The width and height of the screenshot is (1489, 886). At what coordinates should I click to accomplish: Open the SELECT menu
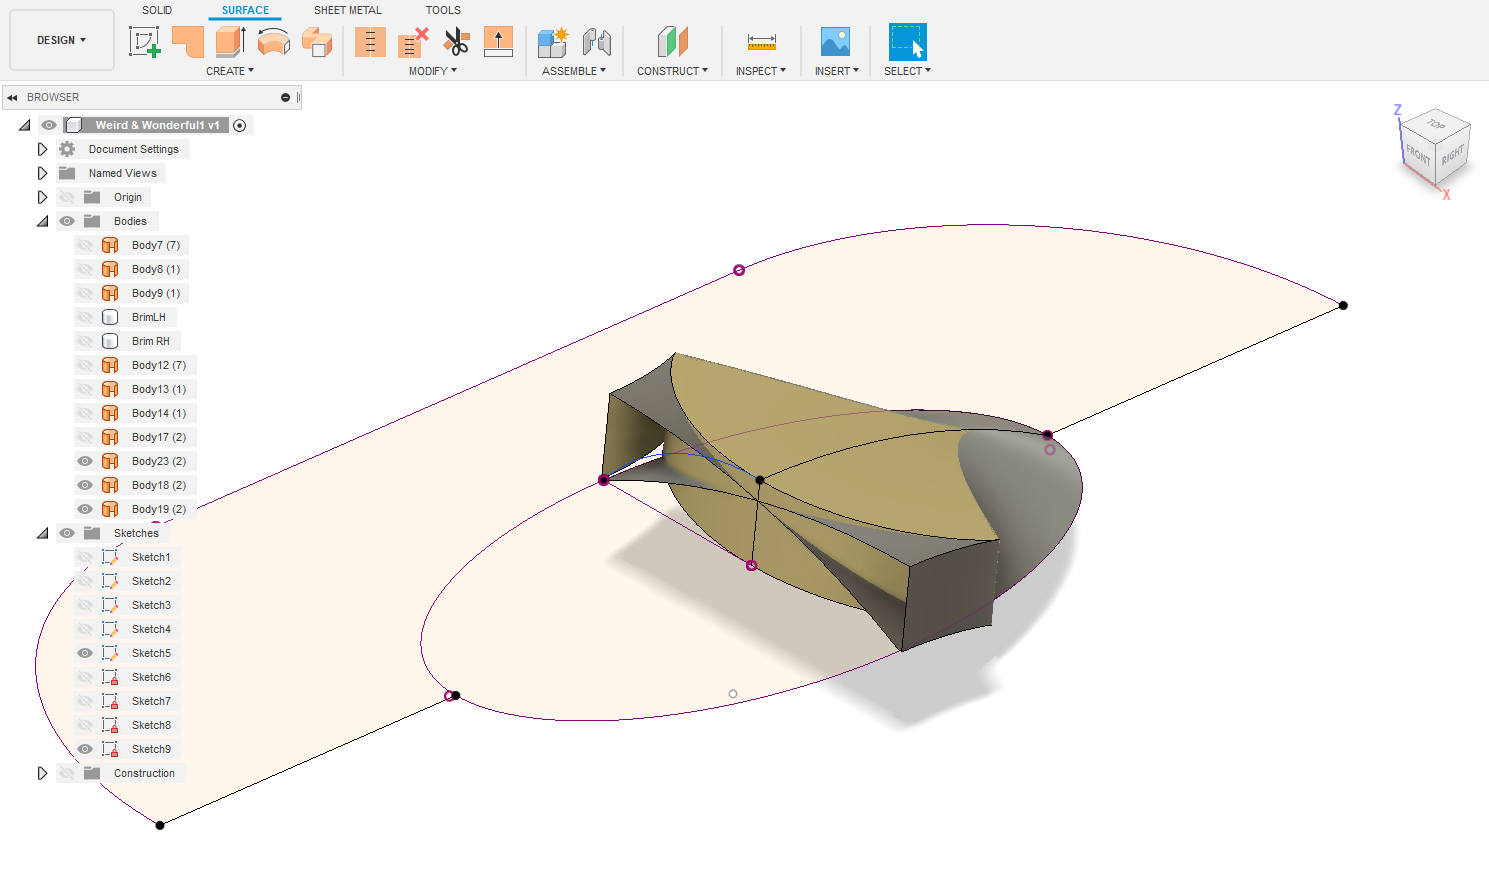coord(907,71)
